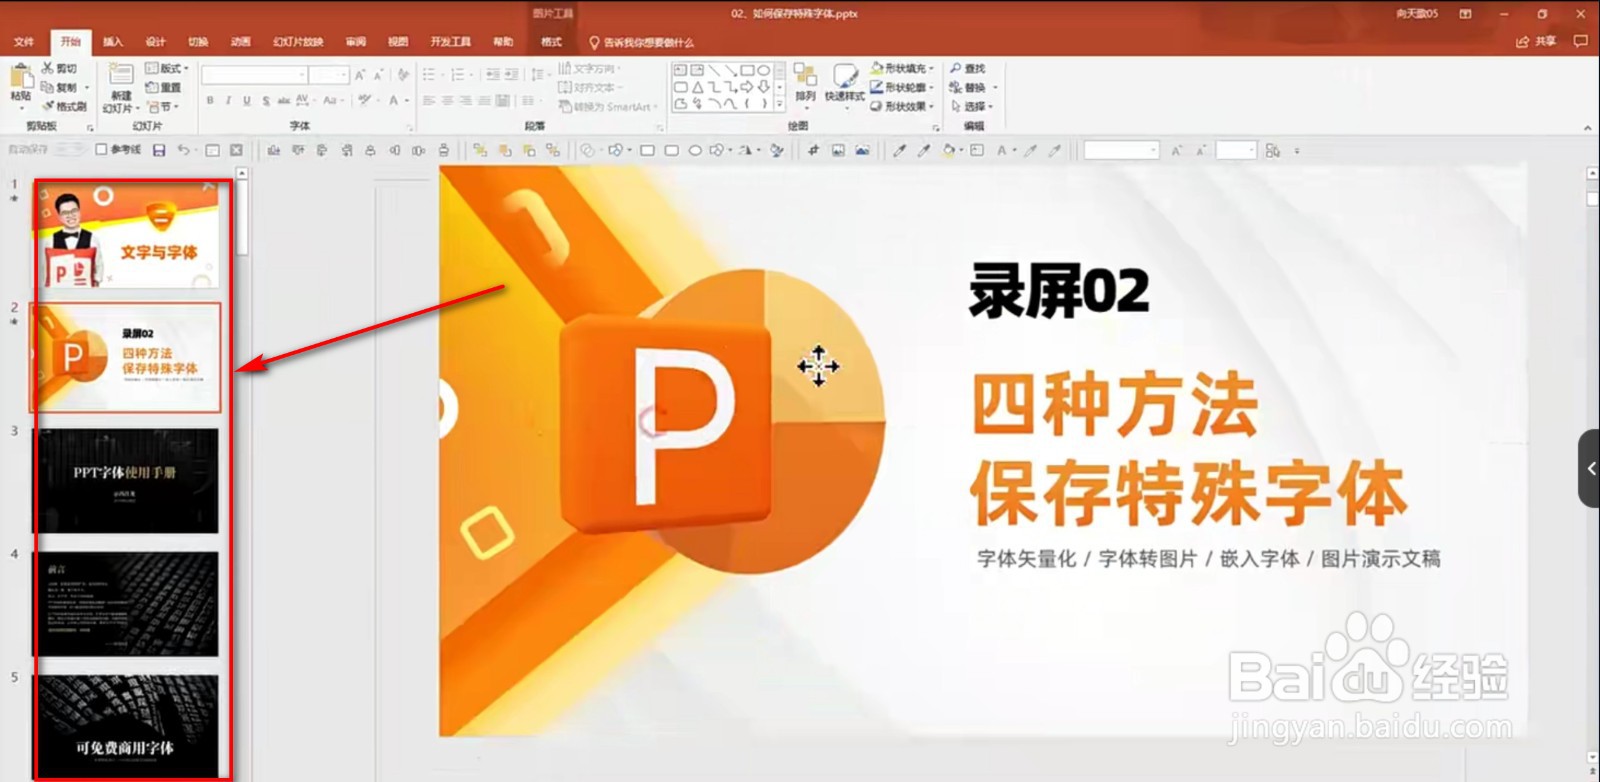Pick the right arrow shape in gallery
Image resolution: width=1600 pixels, height=782 pixels.
tap(747, 87)
